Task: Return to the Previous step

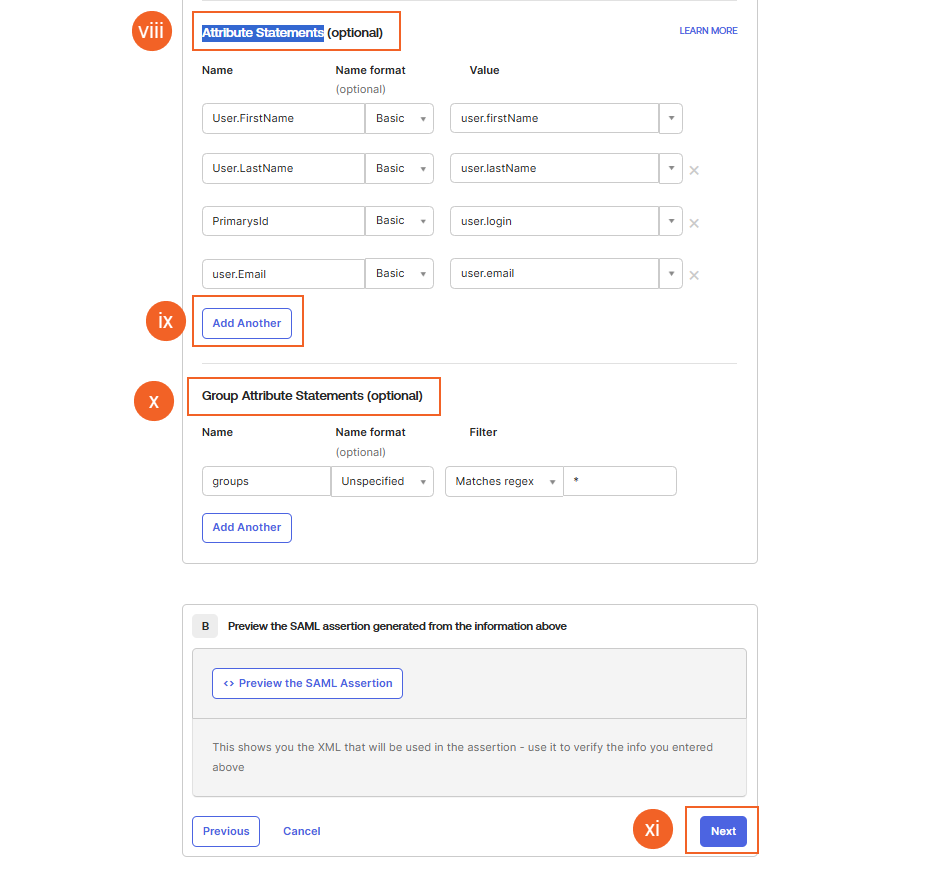Action: coord(226,831)
